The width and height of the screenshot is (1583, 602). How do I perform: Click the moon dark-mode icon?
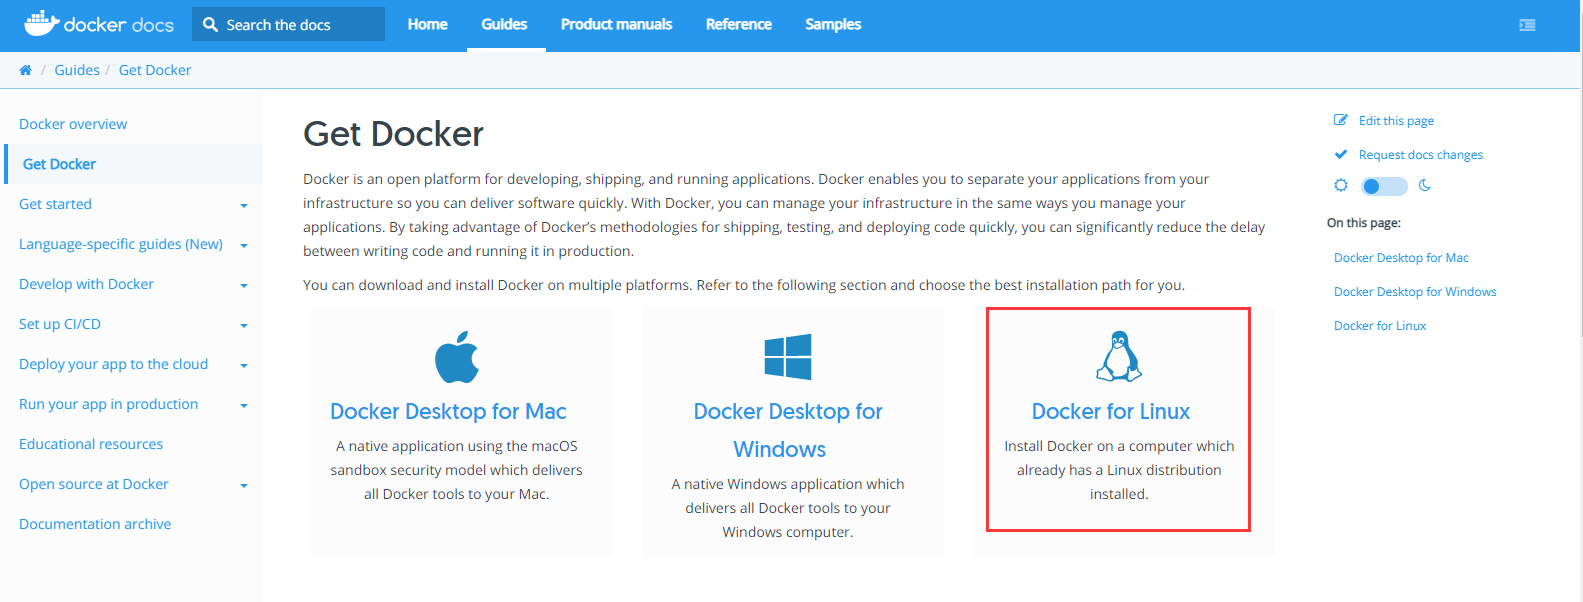1425,185
